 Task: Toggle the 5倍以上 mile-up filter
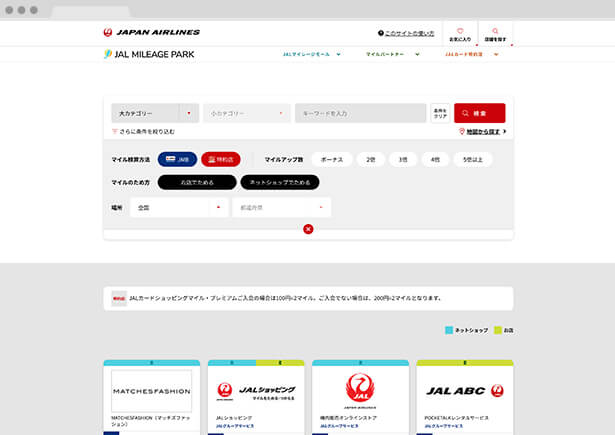coord(472,159)
